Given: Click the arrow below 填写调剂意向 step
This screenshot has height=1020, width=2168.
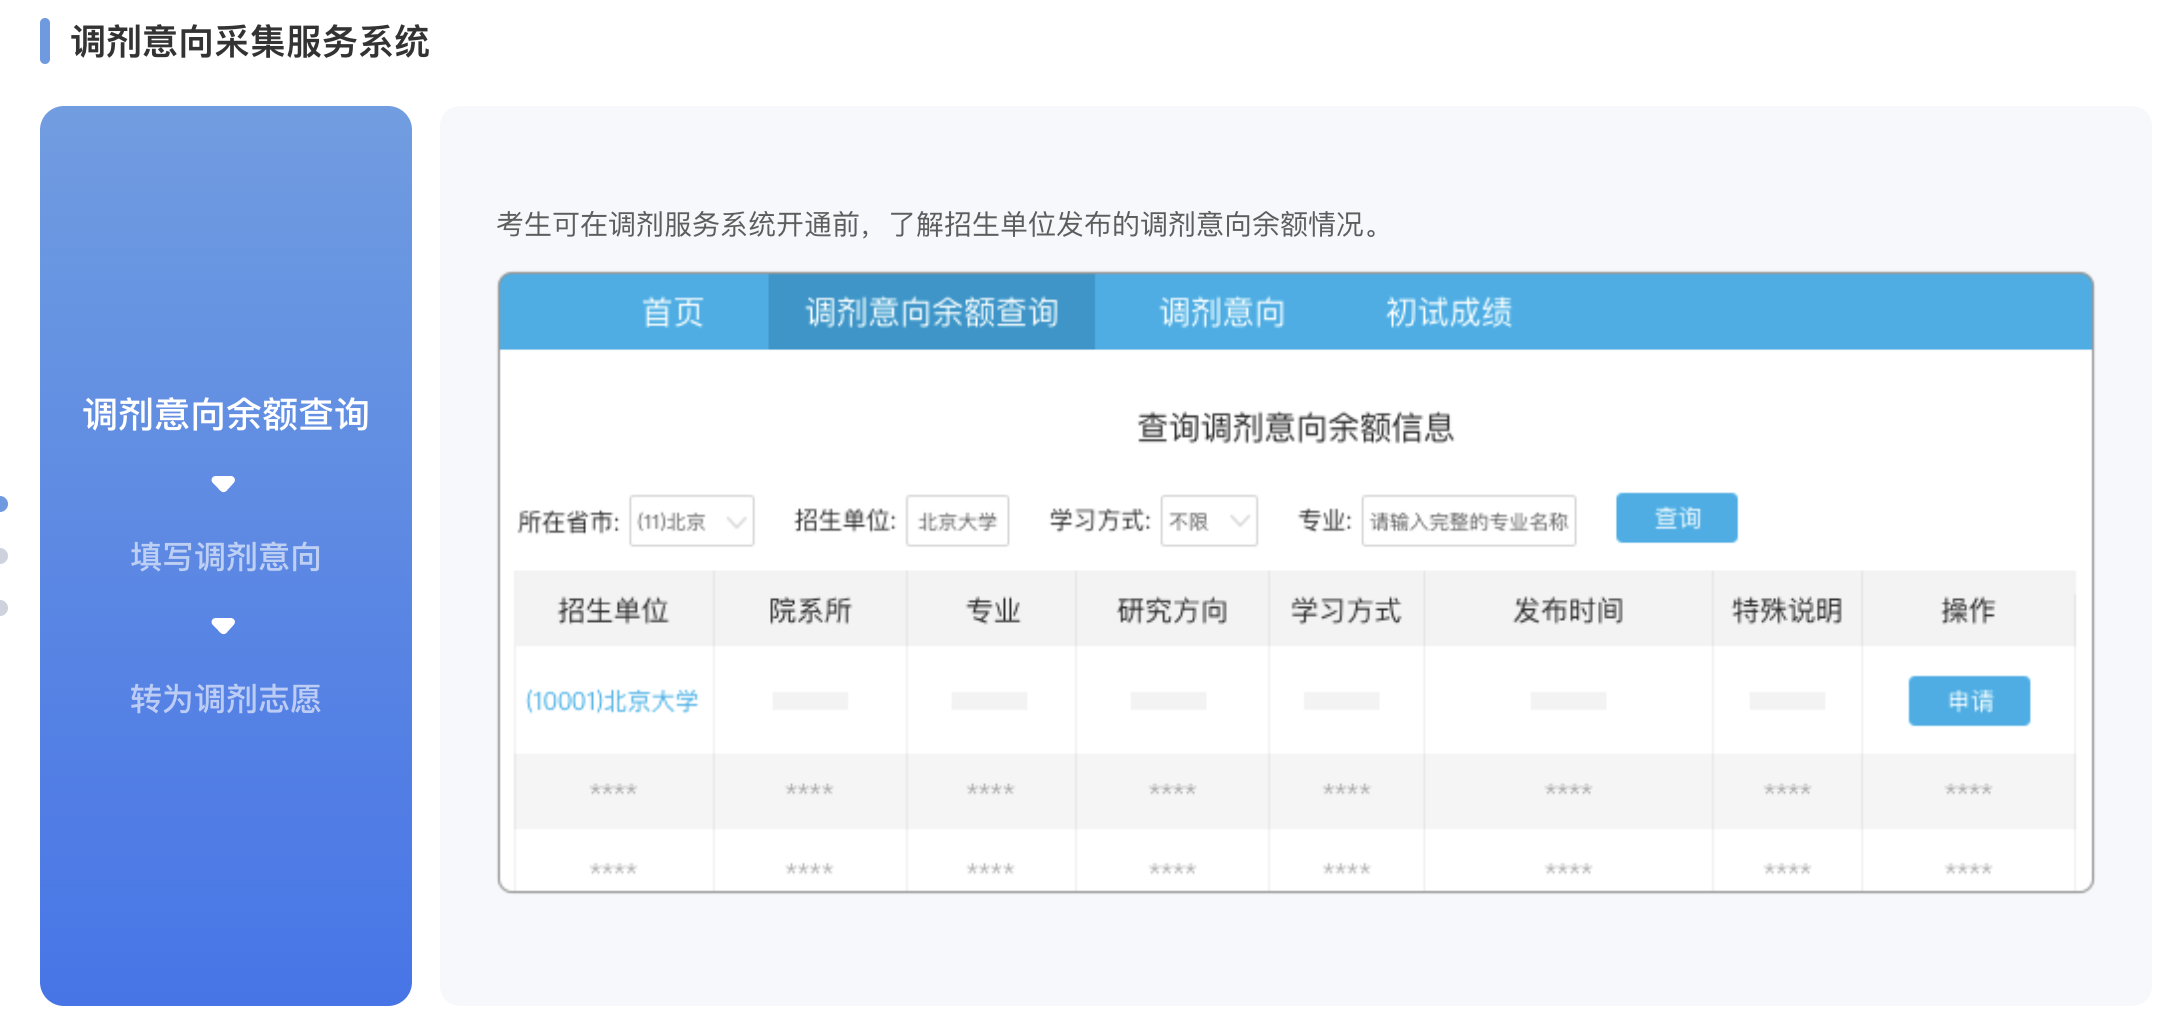Looking at the screenshot, I should (x=223, y=626).
